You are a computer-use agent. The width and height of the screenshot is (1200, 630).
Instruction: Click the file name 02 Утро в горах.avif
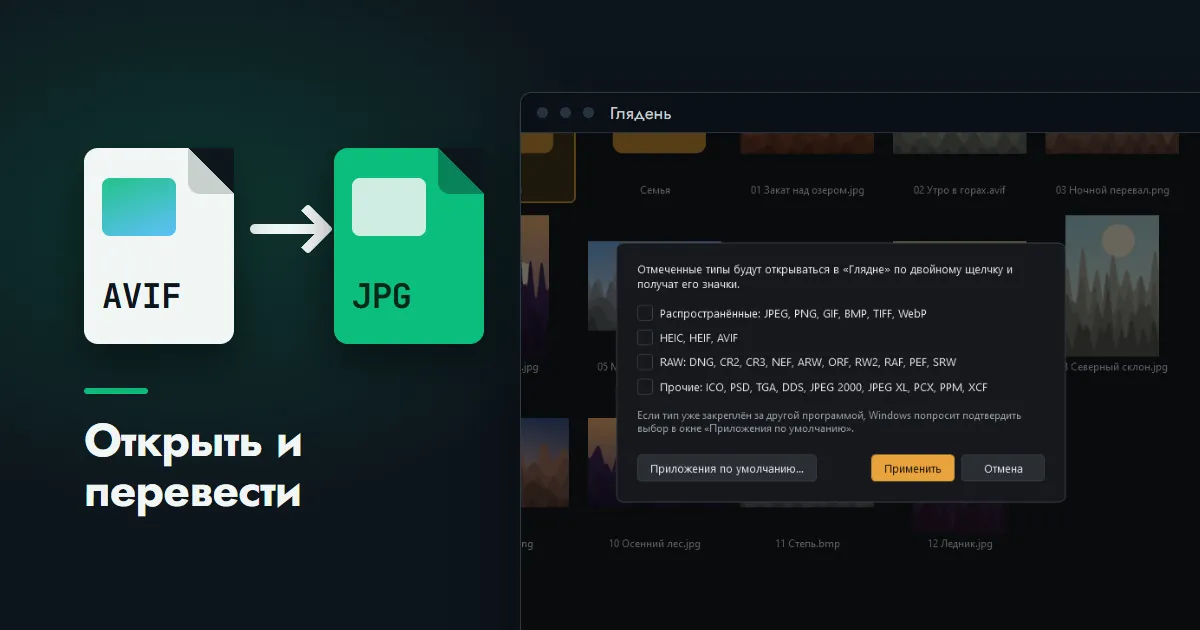[960, 190]
